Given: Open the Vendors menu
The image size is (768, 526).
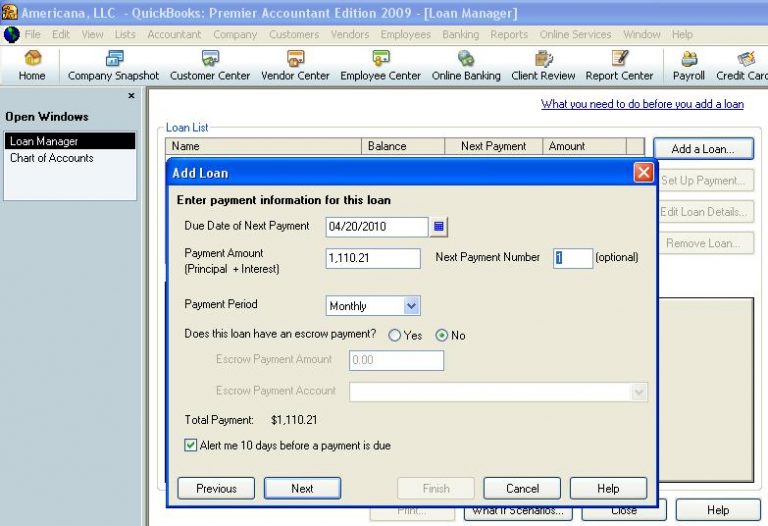Looking at the screenshot, I should pos(350,34).
